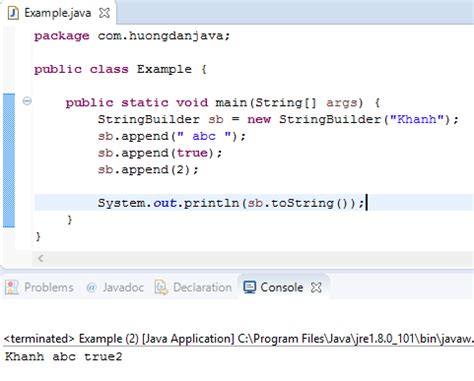Click the Java file icon on the Example.java tab
474x381 pixels.
tap(13, 13)
